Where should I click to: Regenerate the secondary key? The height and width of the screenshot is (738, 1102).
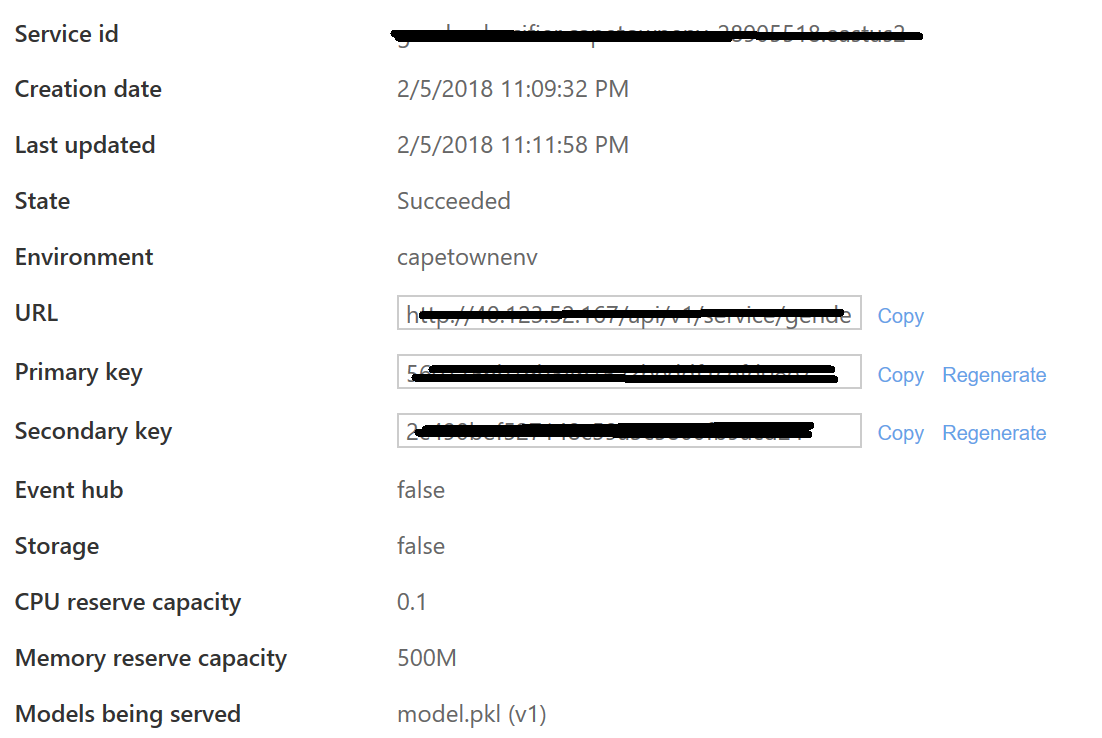point(994,433)
